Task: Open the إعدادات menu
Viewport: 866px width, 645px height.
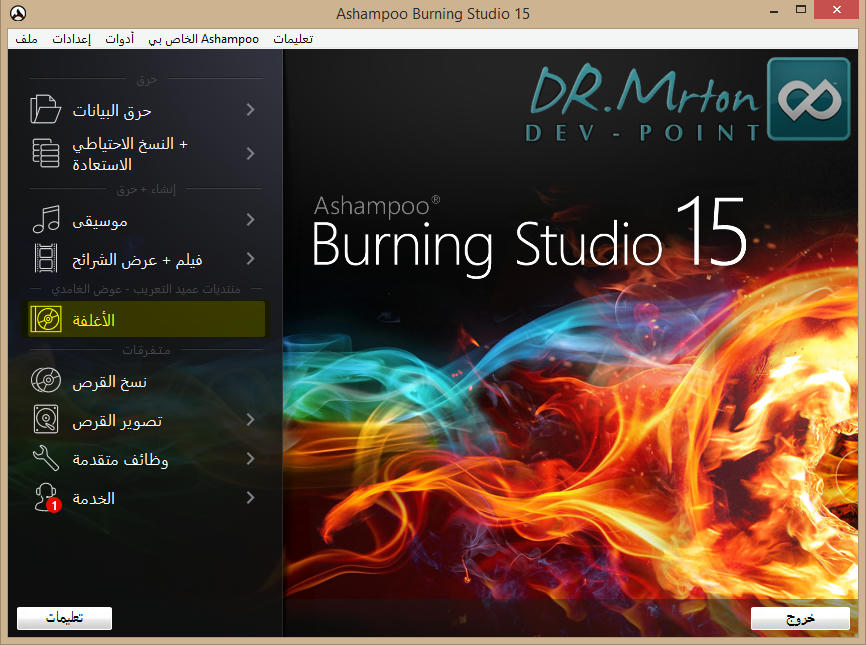Action: tap(71, 39)
